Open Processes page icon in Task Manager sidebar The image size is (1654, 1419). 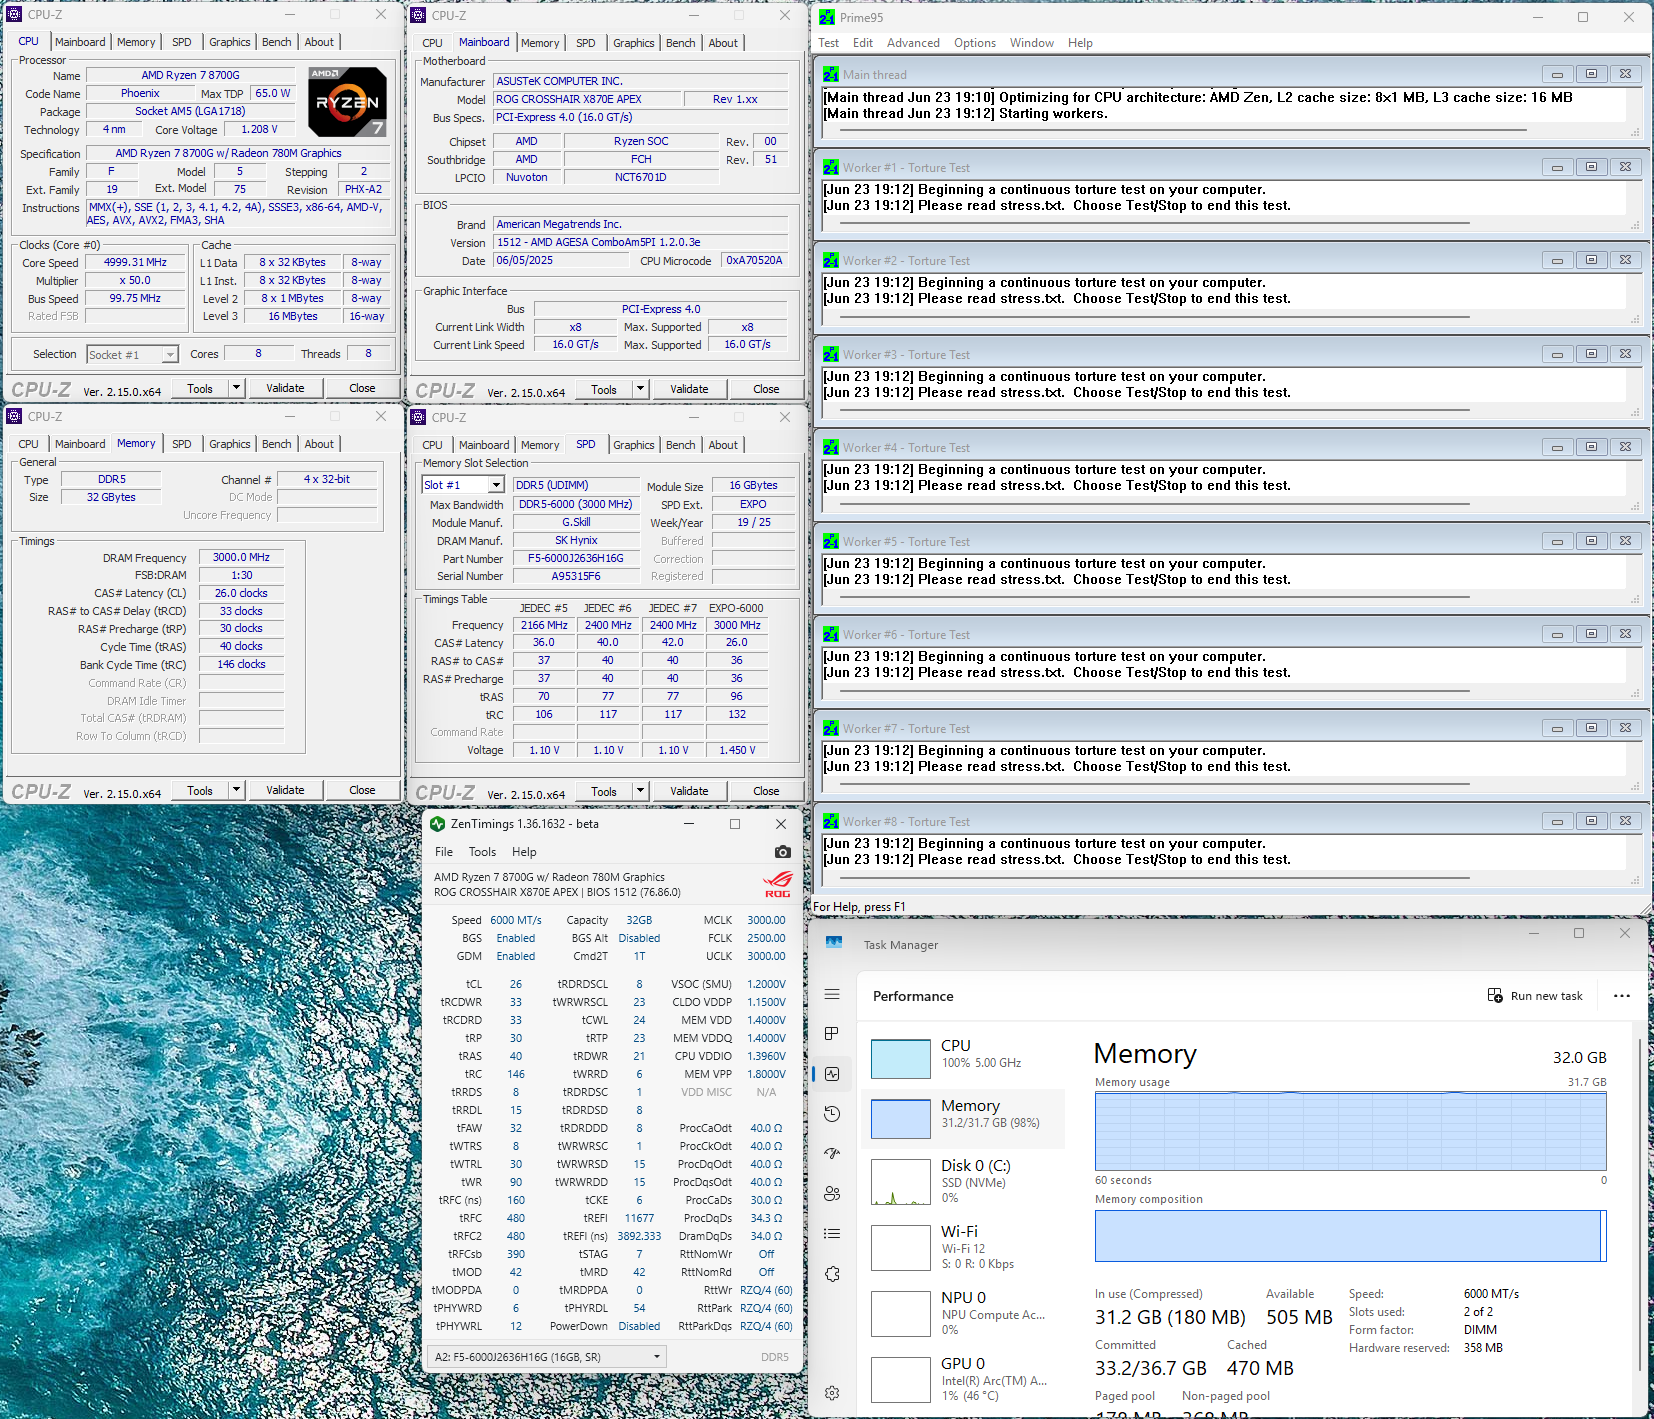(832, 1033)
